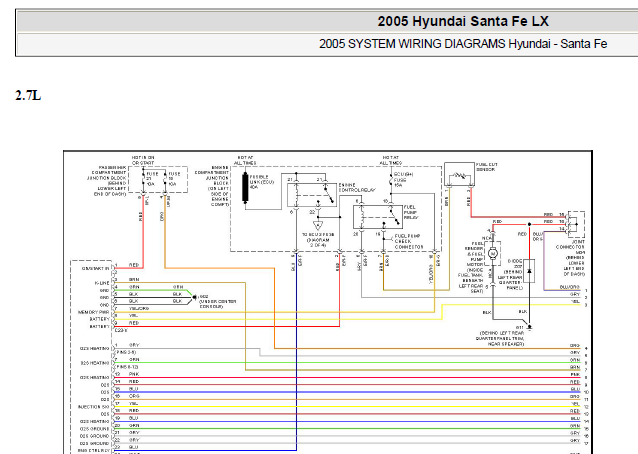Click the 'FUSIBLE LINK (ECU) 40A' label

point(262,182)
